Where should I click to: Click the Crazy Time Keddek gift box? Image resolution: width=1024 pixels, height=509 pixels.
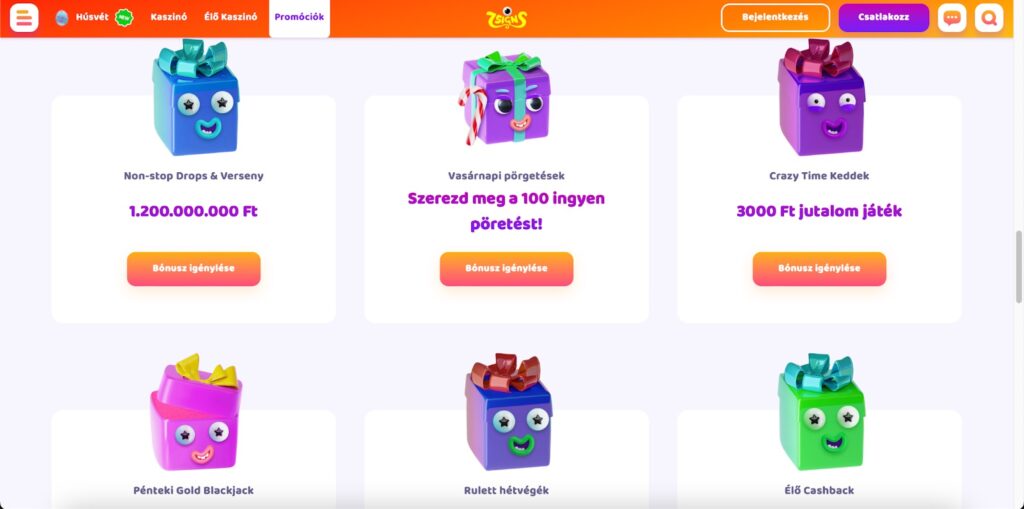pos(821,97)
